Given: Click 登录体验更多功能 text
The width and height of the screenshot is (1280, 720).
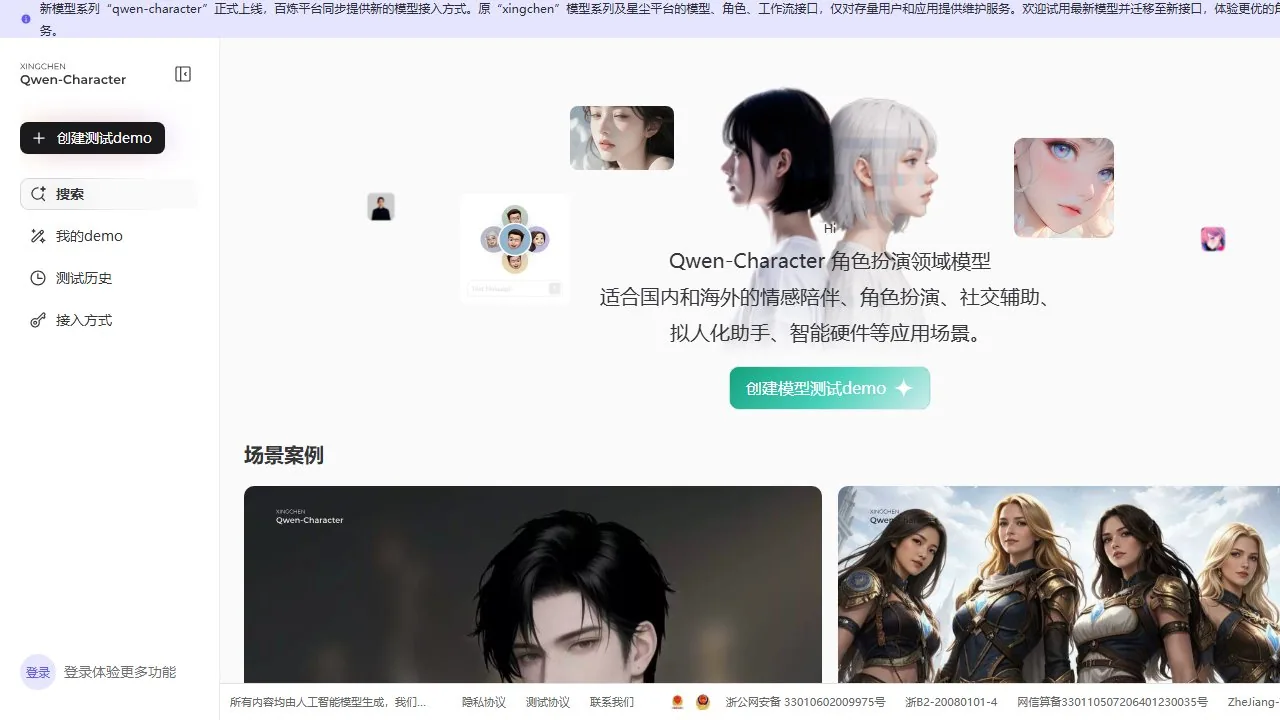Looking at the screenshot, I should [x=120, y=672].
